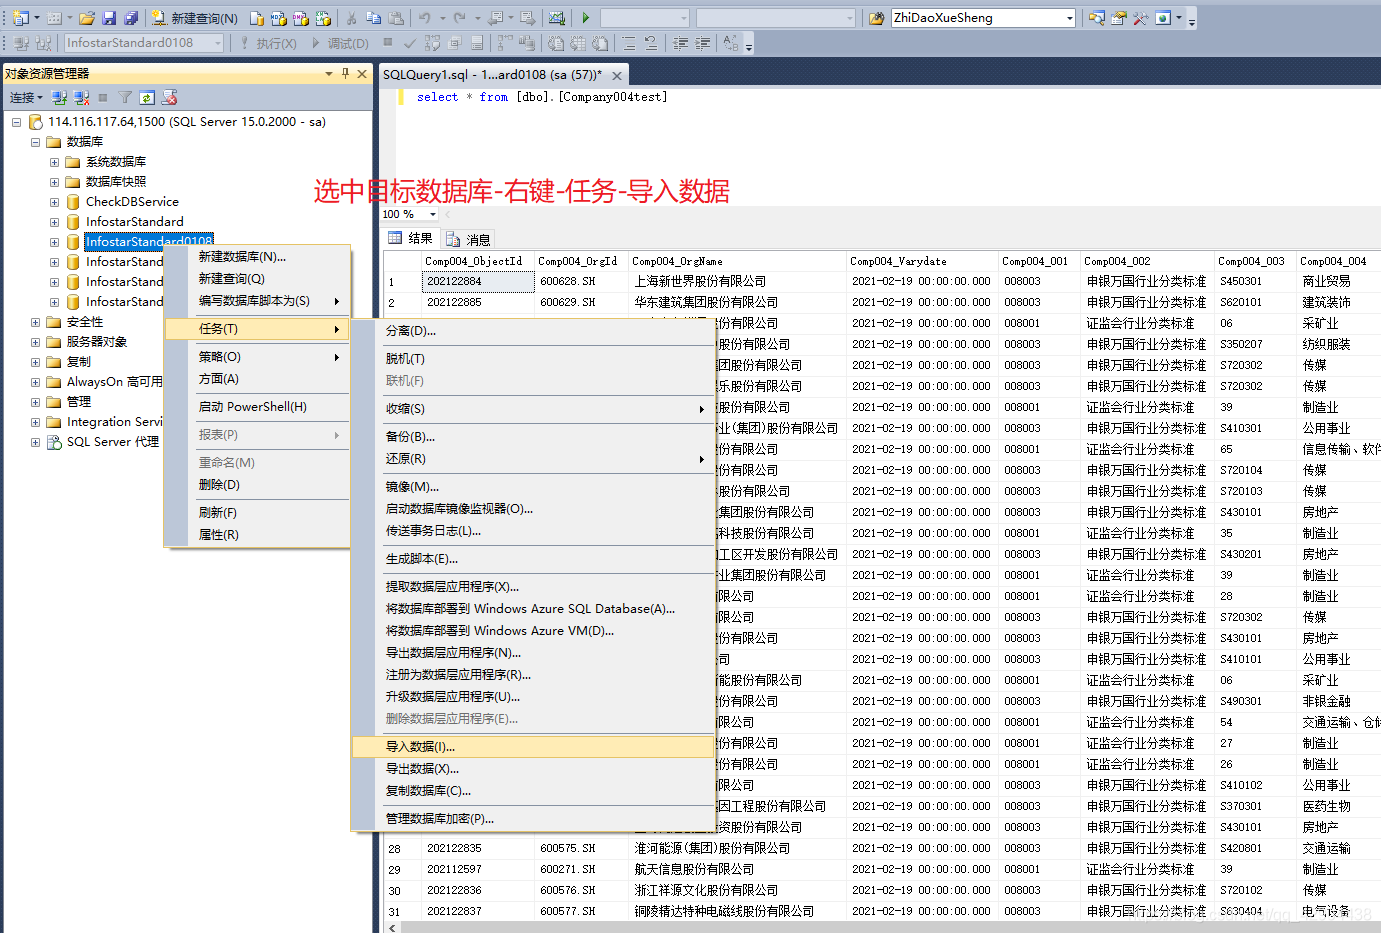1381x933 pixels.
Task: Click the XMLA Query icon
Action: [x=323, y=18]
